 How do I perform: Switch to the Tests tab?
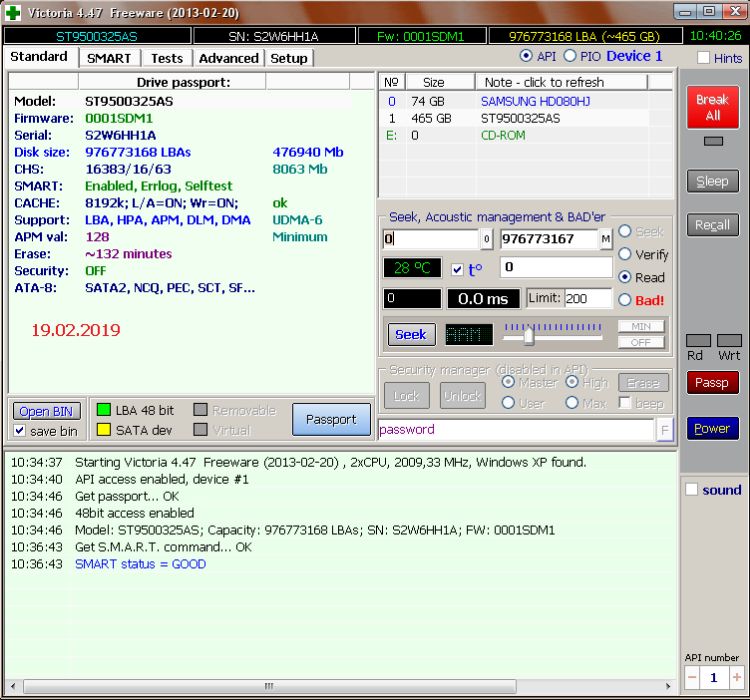pos(167,58)
